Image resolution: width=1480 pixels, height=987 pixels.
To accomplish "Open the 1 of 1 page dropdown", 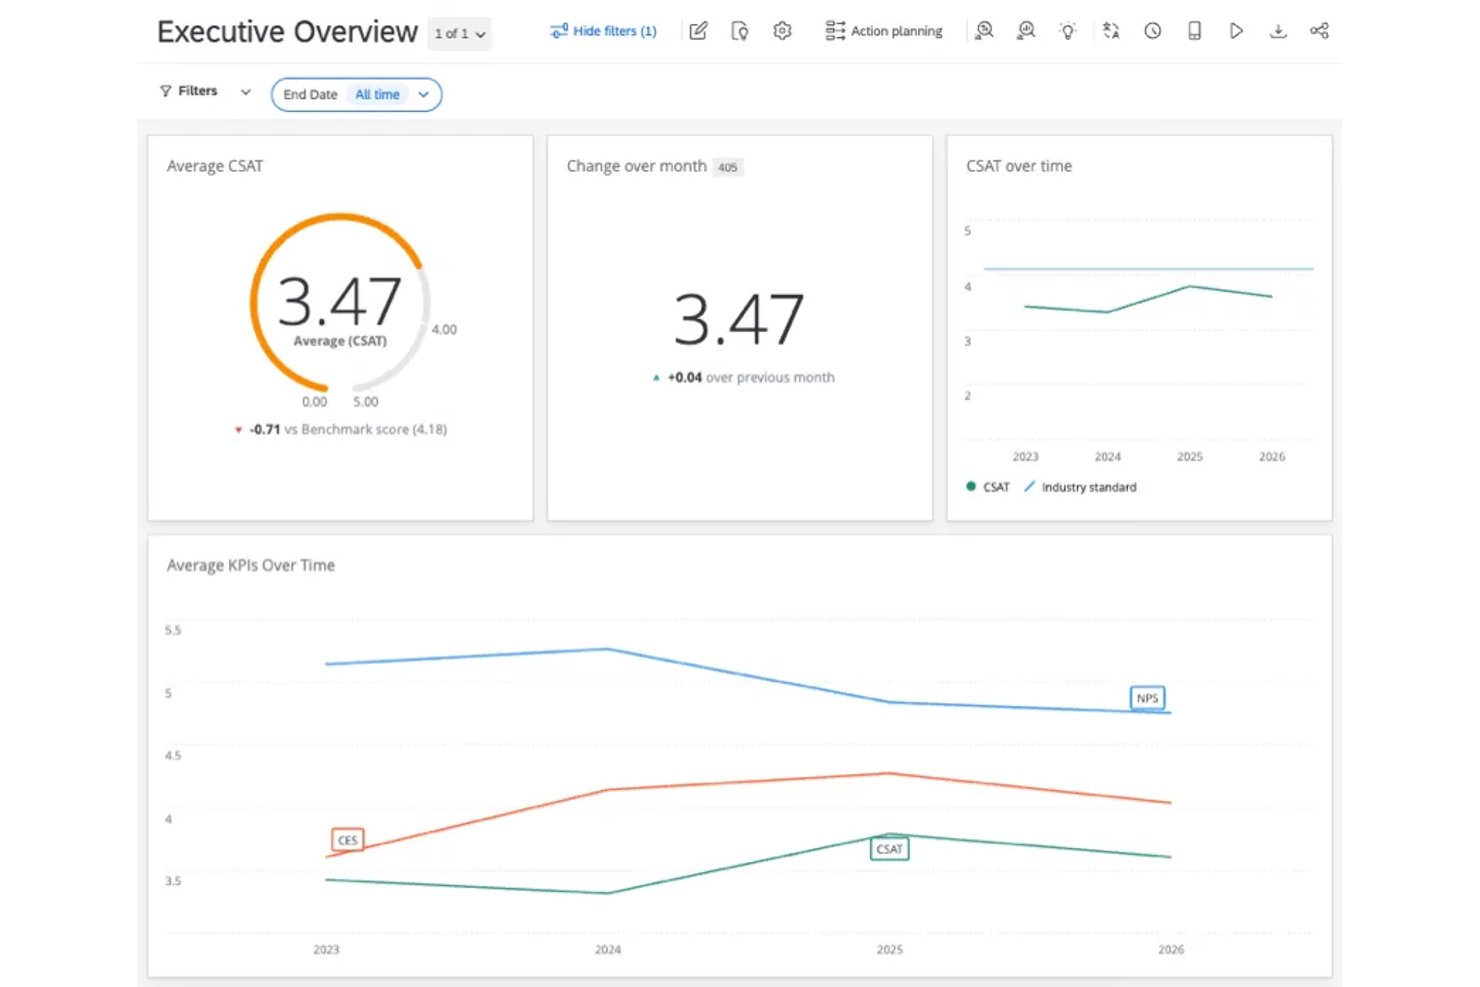I will pyautogui.click(x=459, y=34).
